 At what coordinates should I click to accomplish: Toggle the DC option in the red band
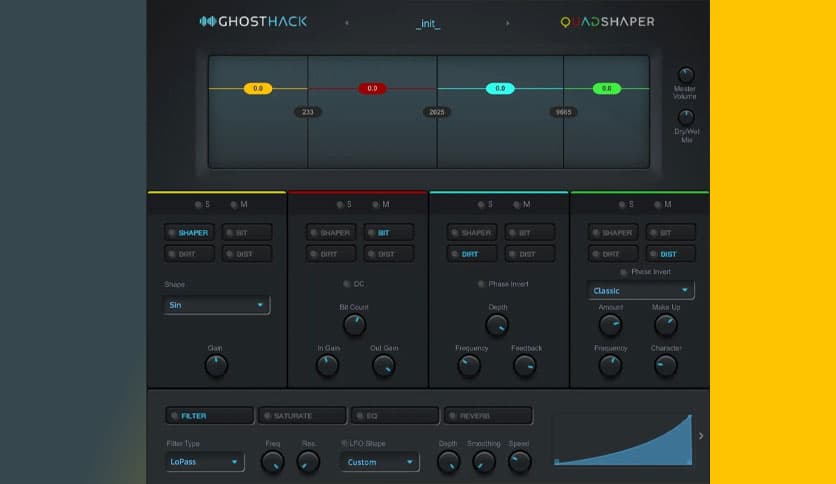(x=347, y=284)
